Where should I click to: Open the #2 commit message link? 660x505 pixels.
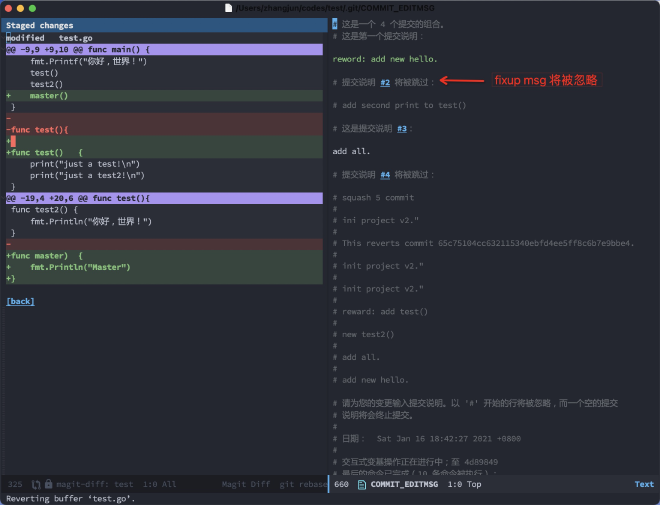(x=385, y=82)
